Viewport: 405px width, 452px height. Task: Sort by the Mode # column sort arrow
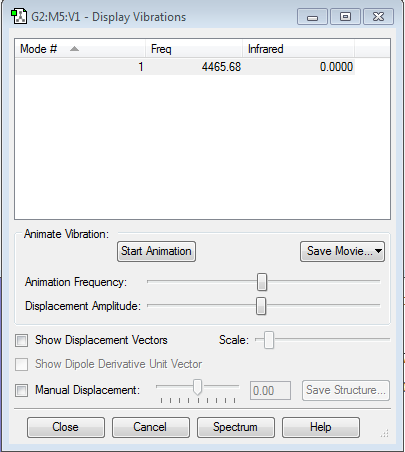(x=74, y=49)
